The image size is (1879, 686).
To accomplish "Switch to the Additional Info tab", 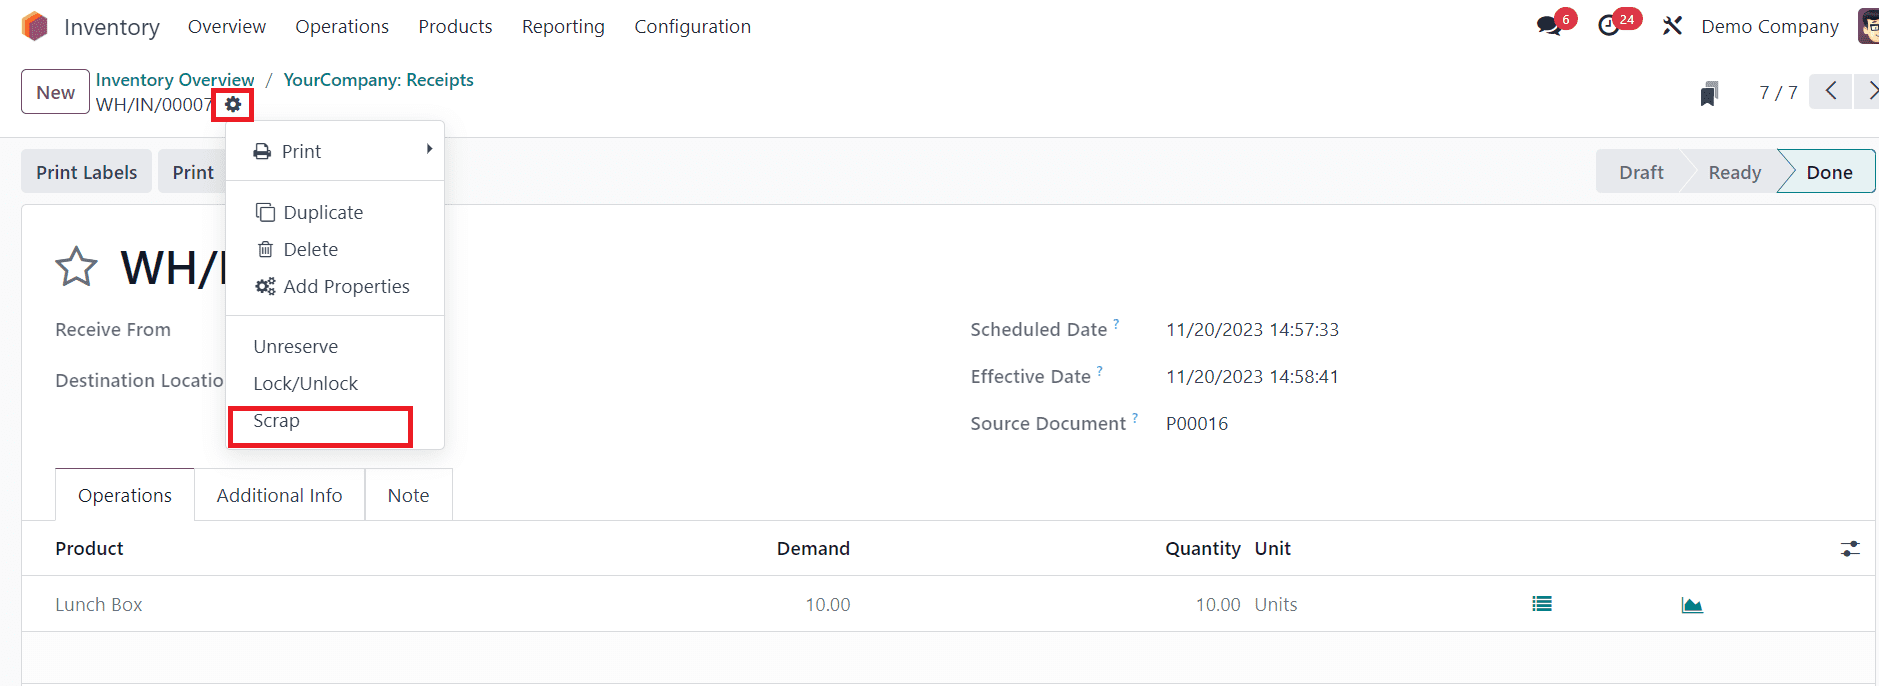I will click(279, 495).
